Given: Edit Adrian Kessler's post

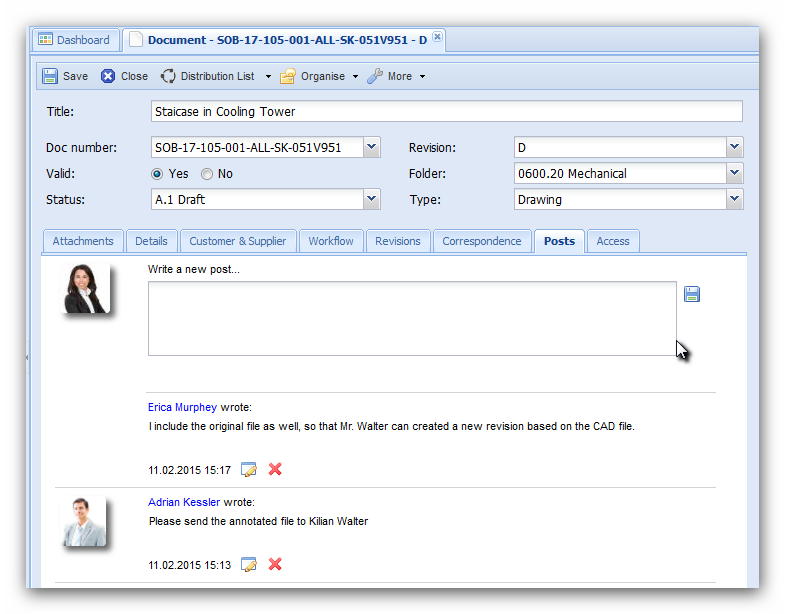Looking at the screenshot, I should point(249,565).
